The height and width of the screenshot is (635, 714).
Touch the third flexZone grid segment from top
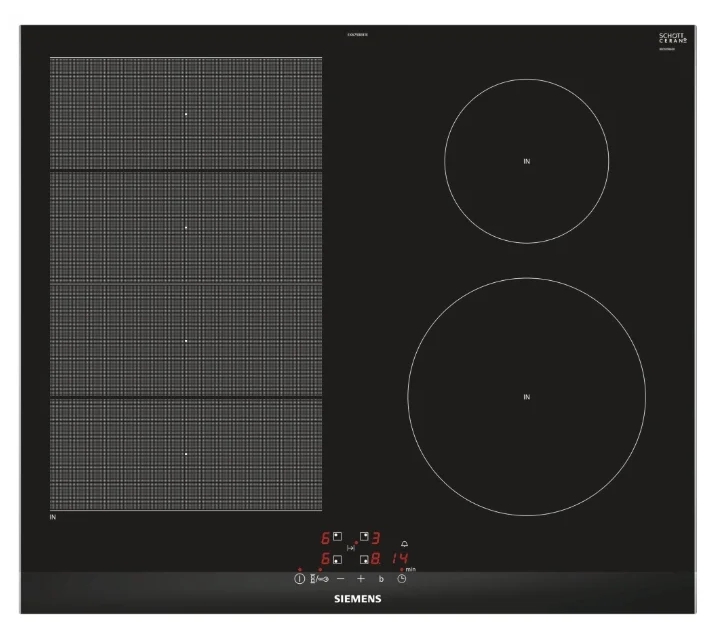186,340
